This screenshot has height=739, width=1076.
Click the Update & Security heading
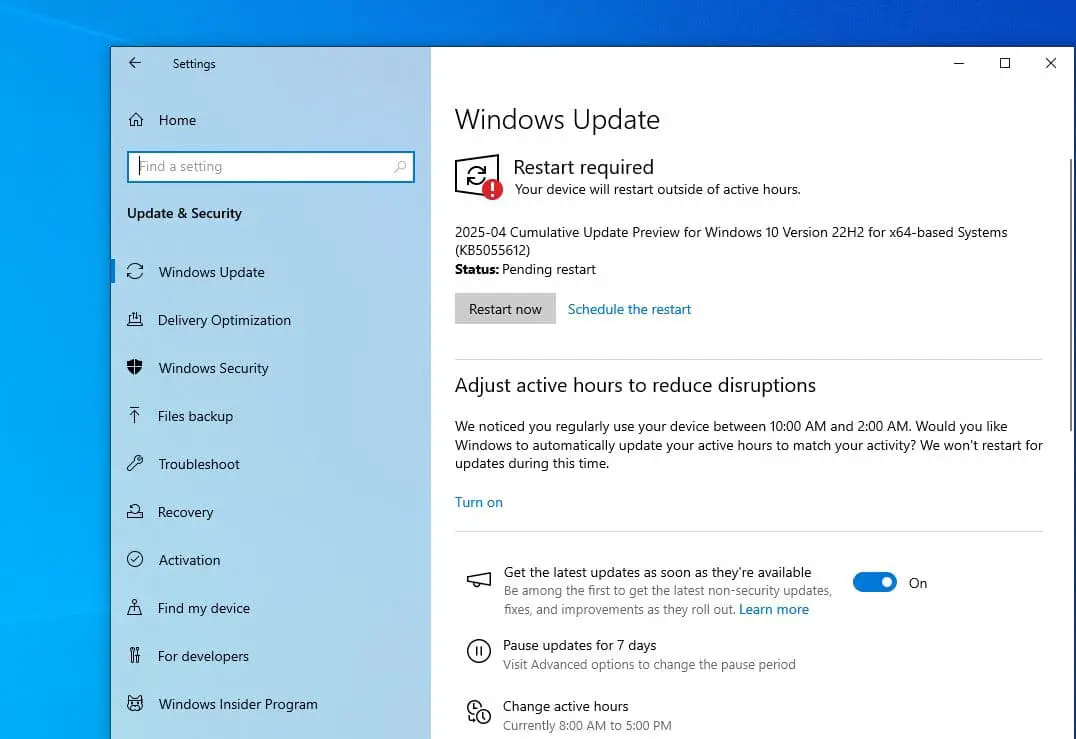point(184,213)
